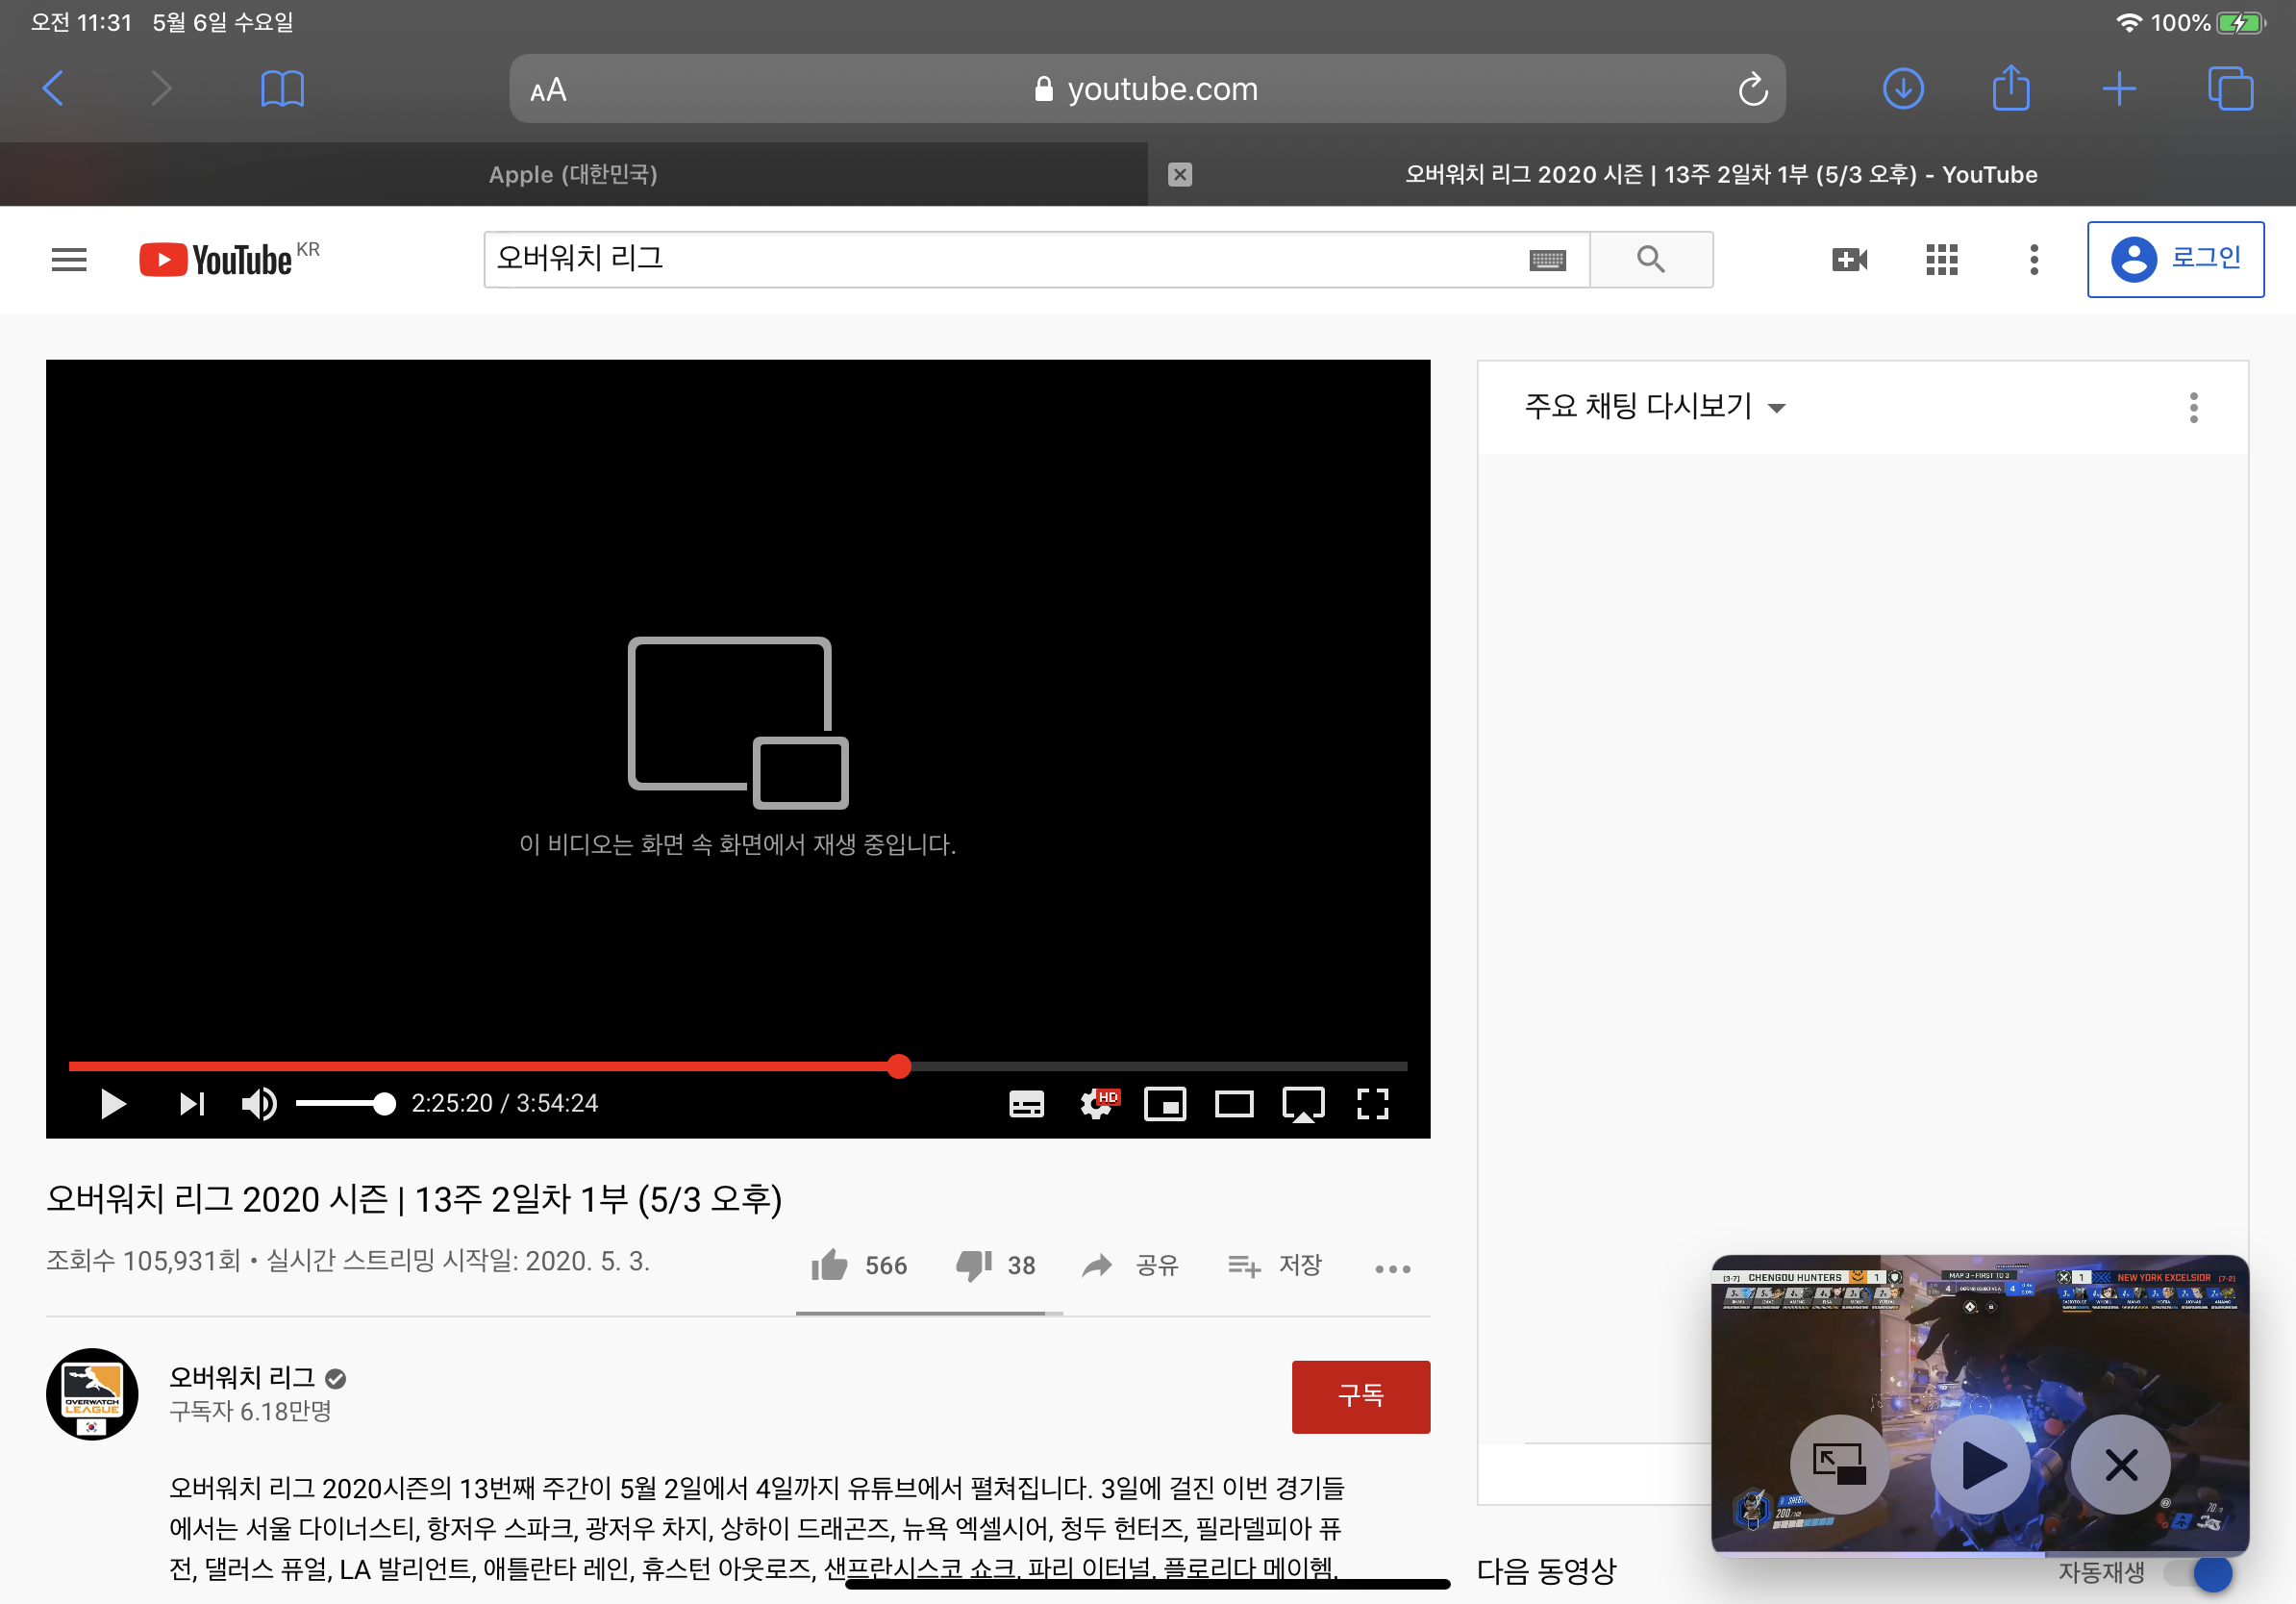Switch to the Apple (대한민국) tab
Screen dimensions: 2296x1604
573,175
